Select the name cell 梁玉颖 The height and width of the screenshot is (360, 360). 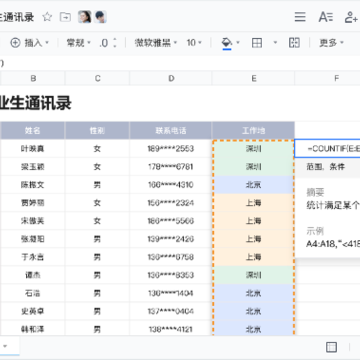[x=33, y=167]
